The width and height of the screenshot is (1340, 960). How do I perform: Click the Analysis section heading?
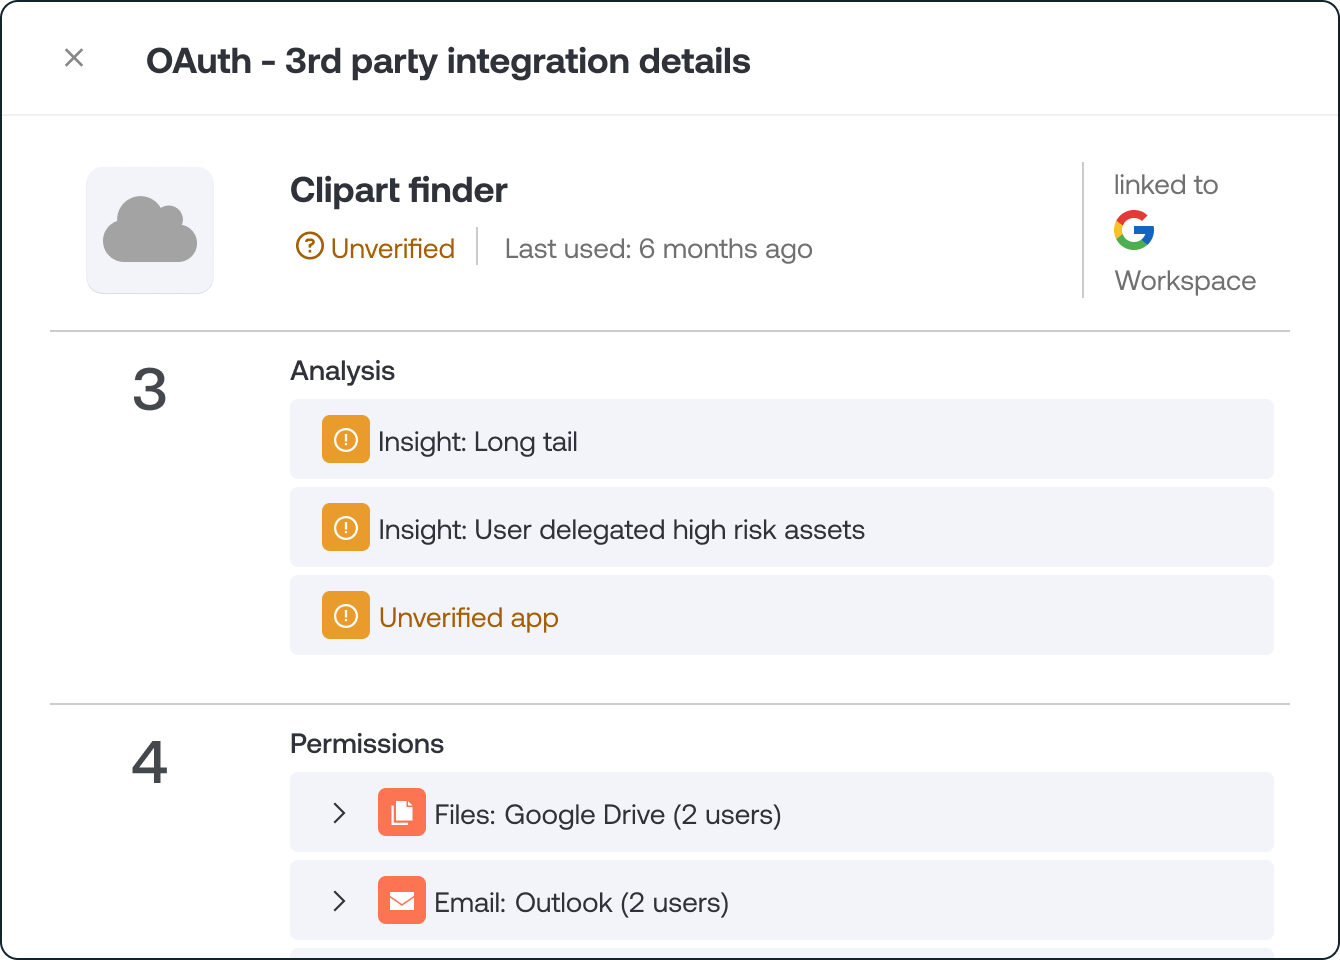(x=342, y=371)
